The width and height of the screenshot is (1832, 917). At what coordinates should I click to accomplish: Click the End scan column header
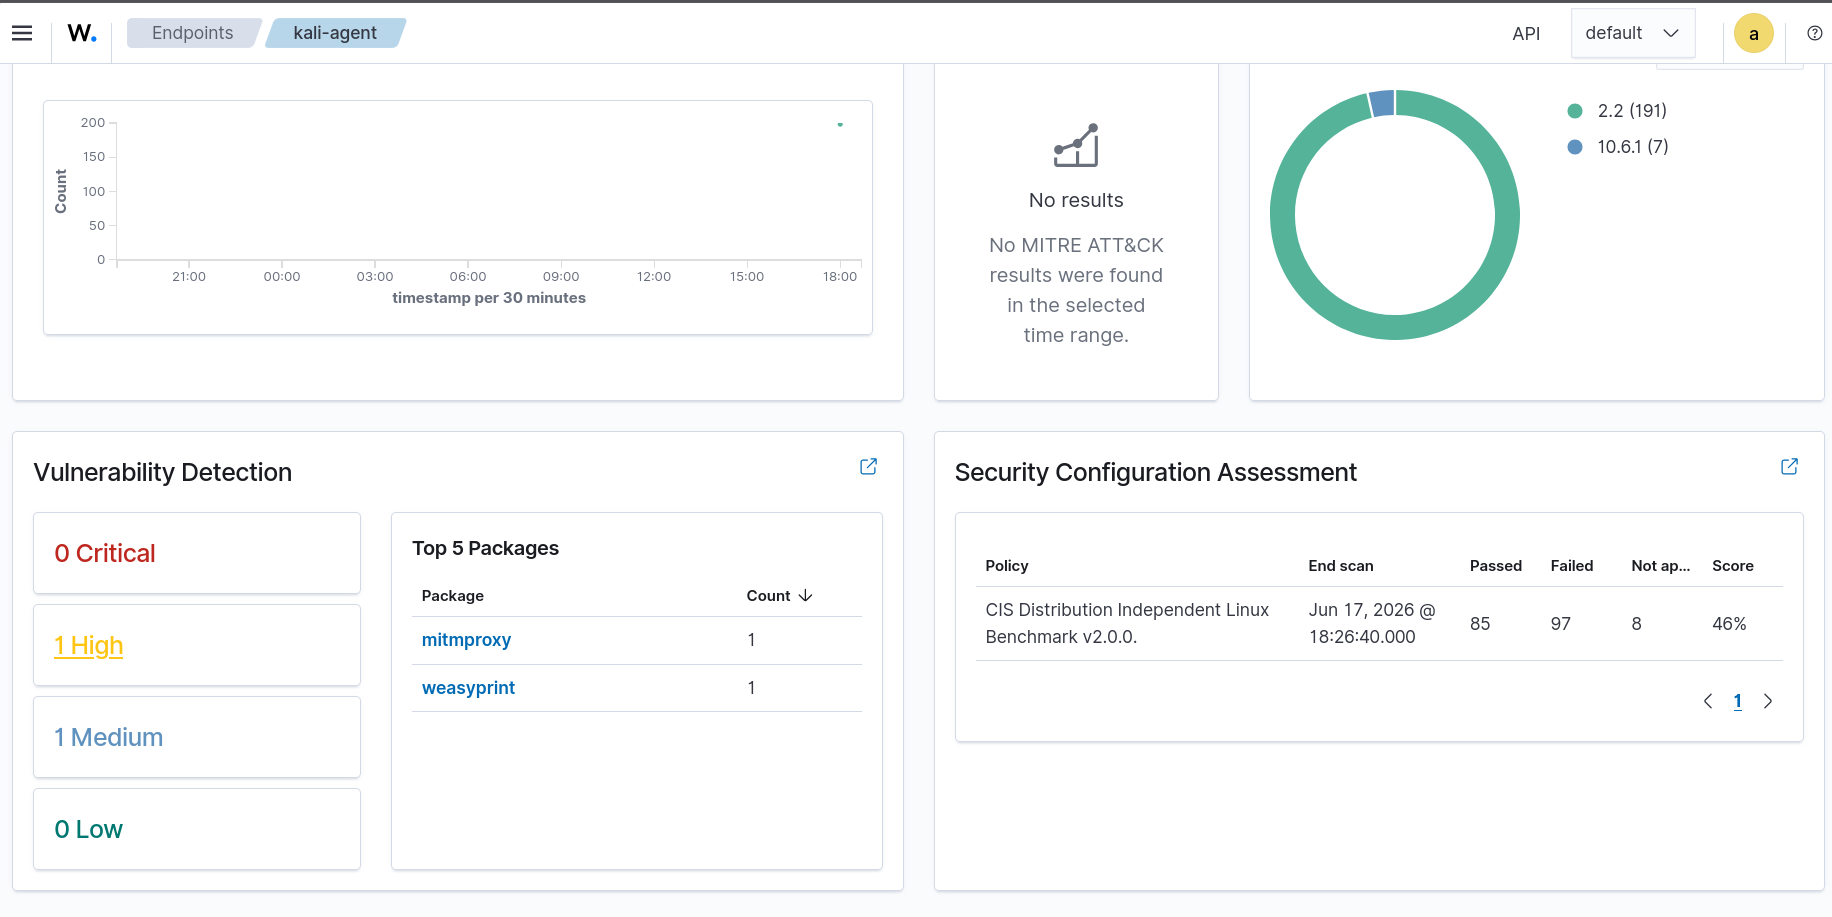(x=1341, y=565)
